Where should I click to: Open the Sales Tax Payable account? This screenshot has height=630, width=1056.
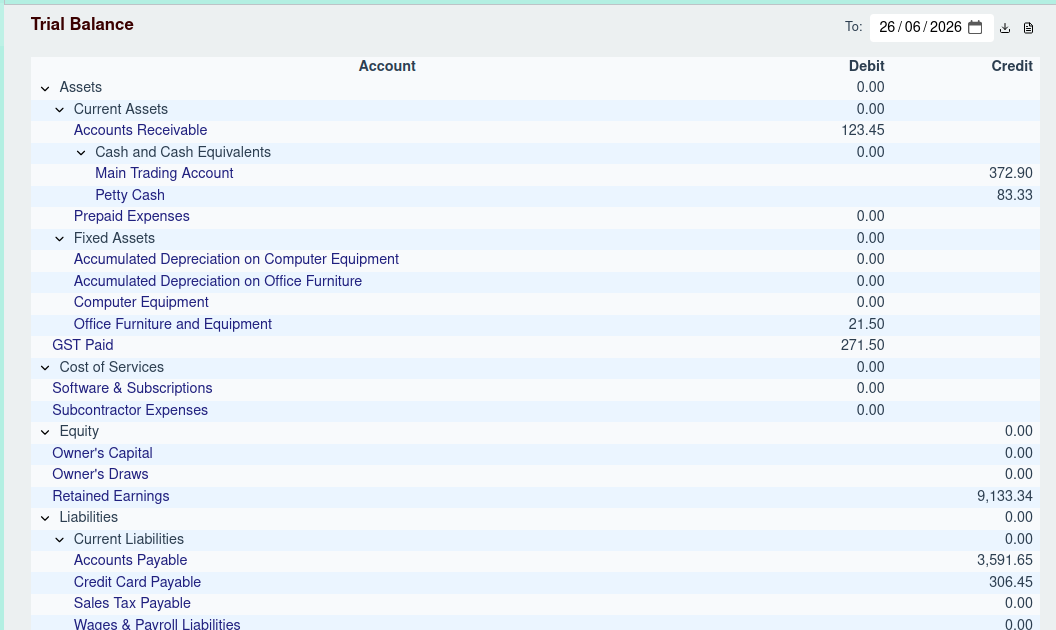click(132, 603)
